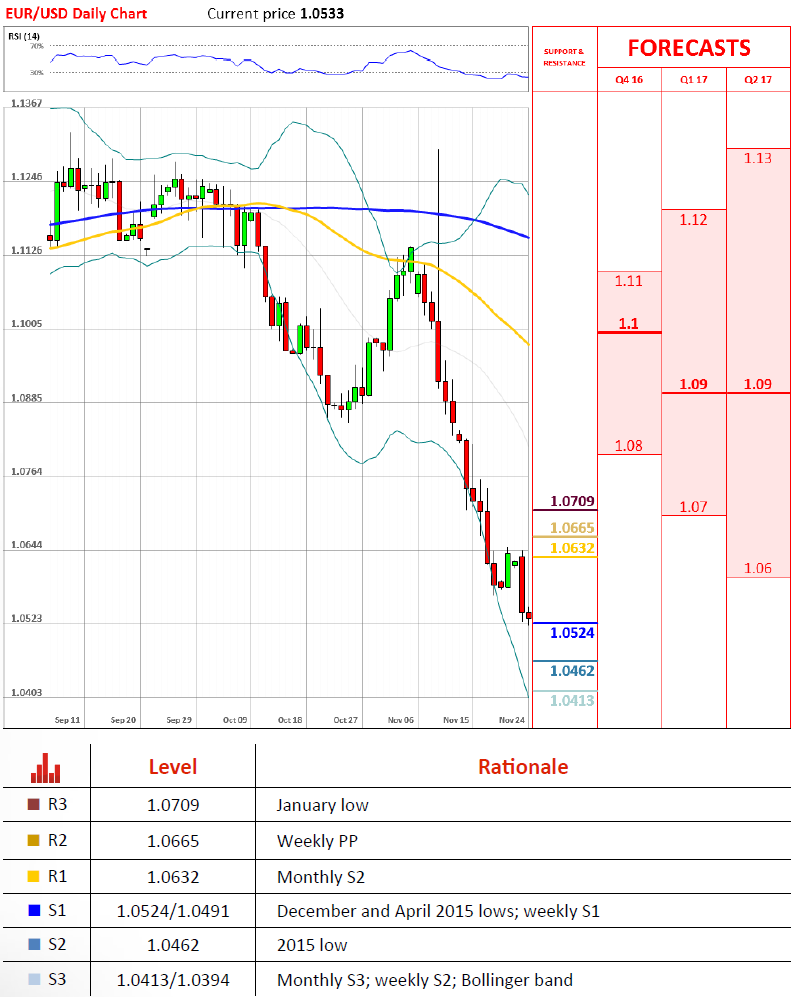Select the Q1 17 column header
The image size is (792, 997).
tap(693, 79)
